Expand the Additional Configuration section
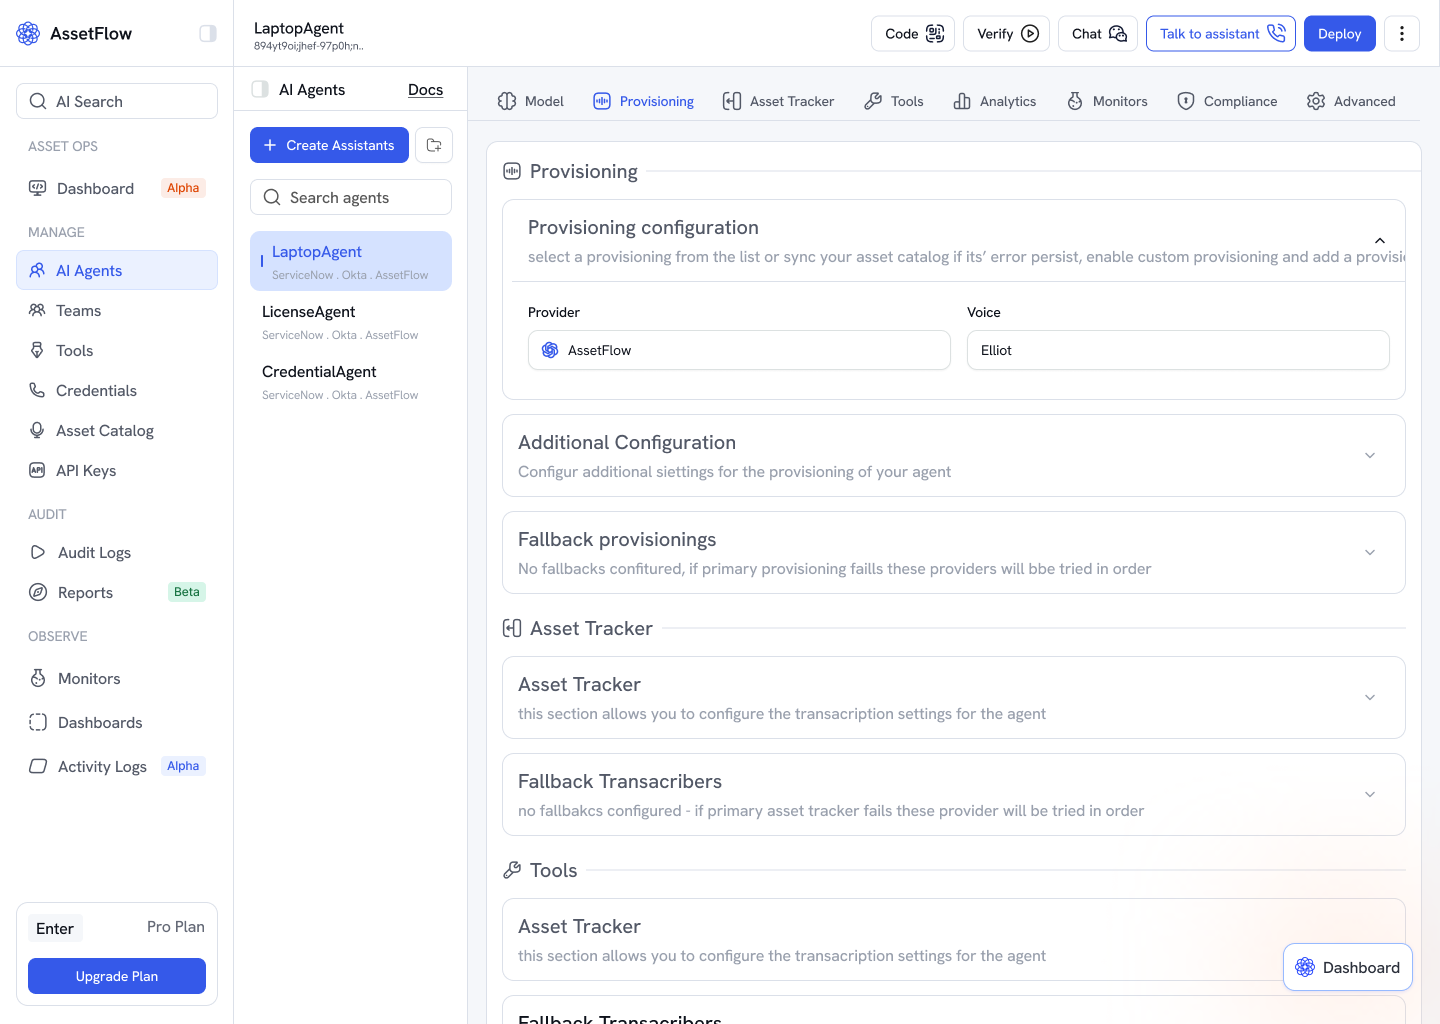The width and height of the screenshot is (1440, 1024). pos(1370,456)
